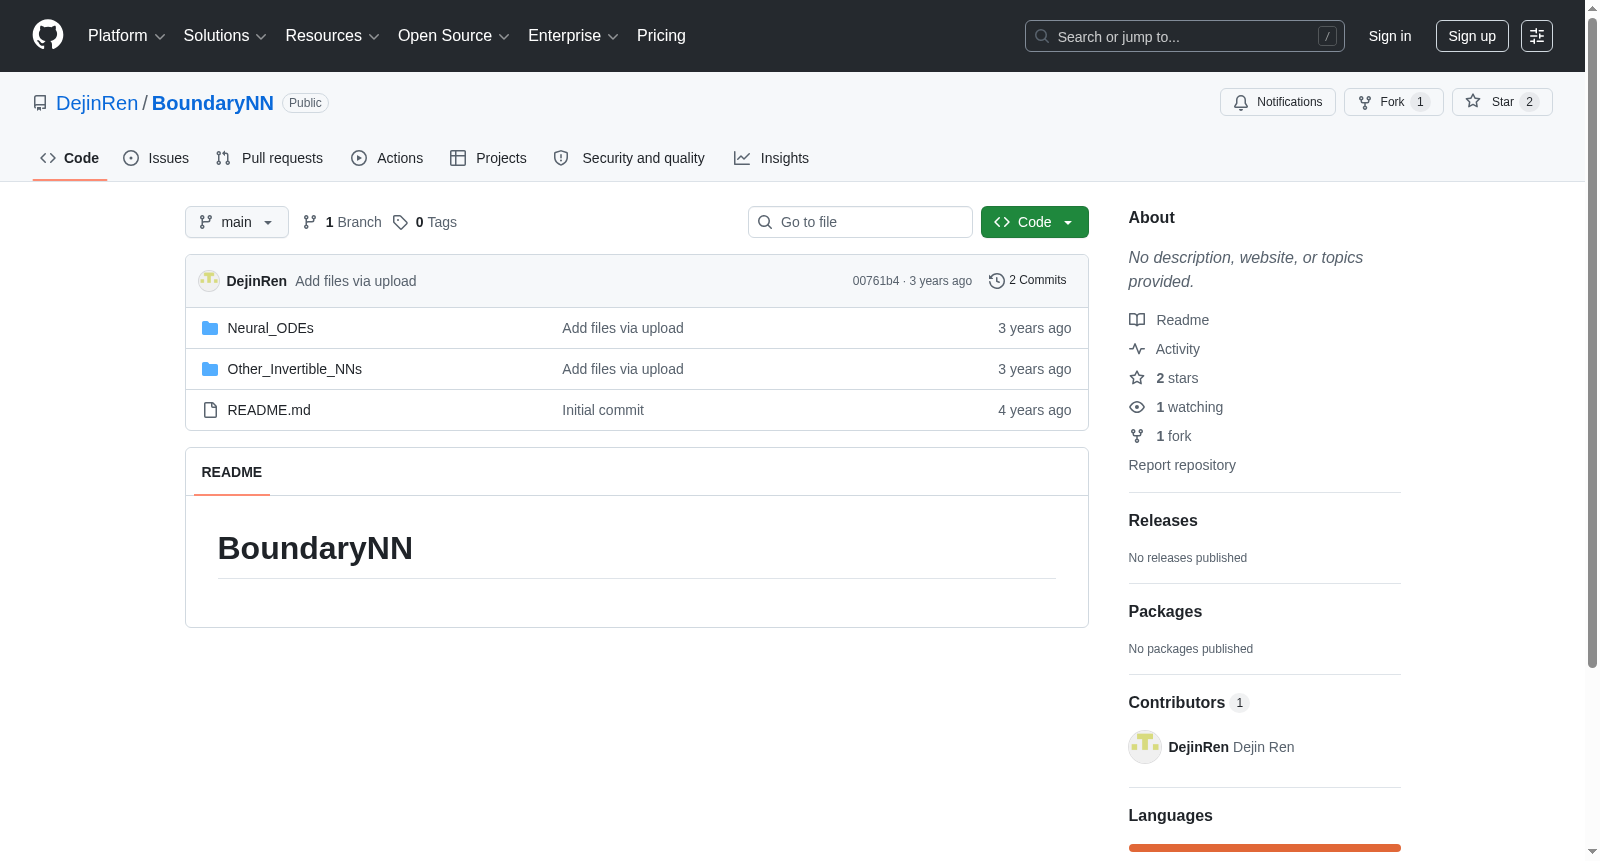Screen dimensions: 1600x861
Task: Click the commit hash 00761b4
Action: point(876,281)
